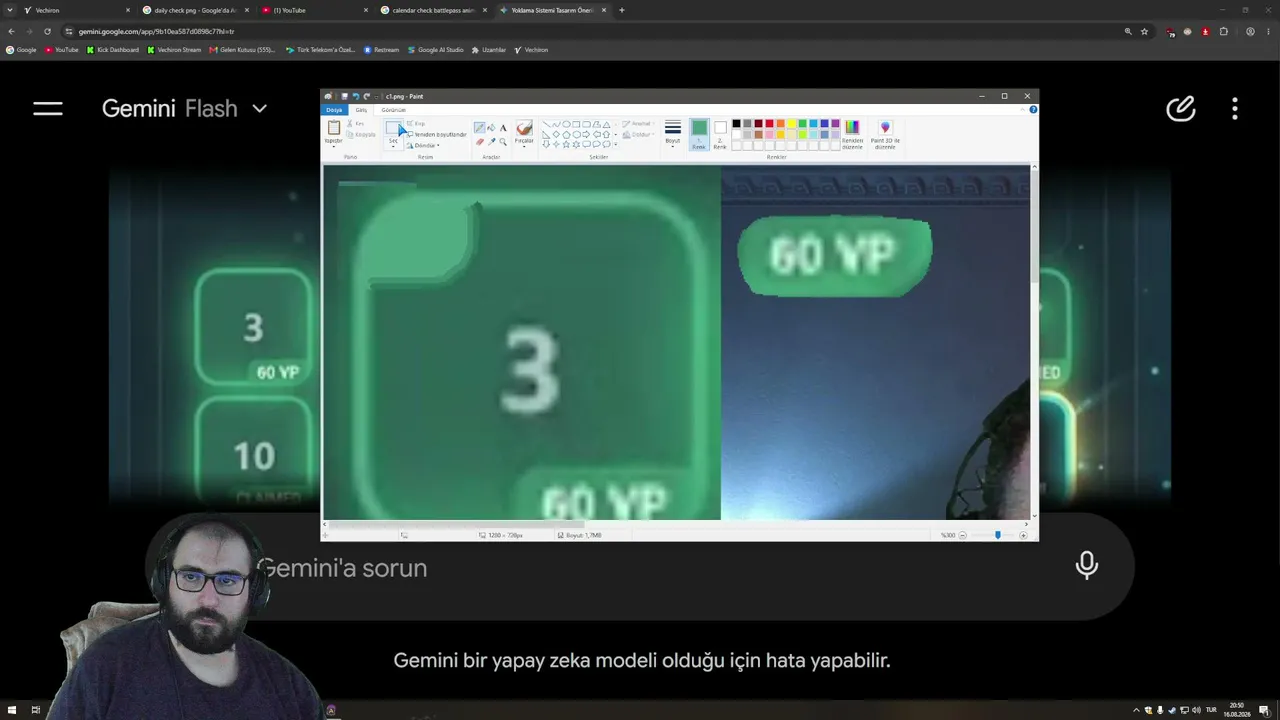Go back in Chrome

(11, 31)
